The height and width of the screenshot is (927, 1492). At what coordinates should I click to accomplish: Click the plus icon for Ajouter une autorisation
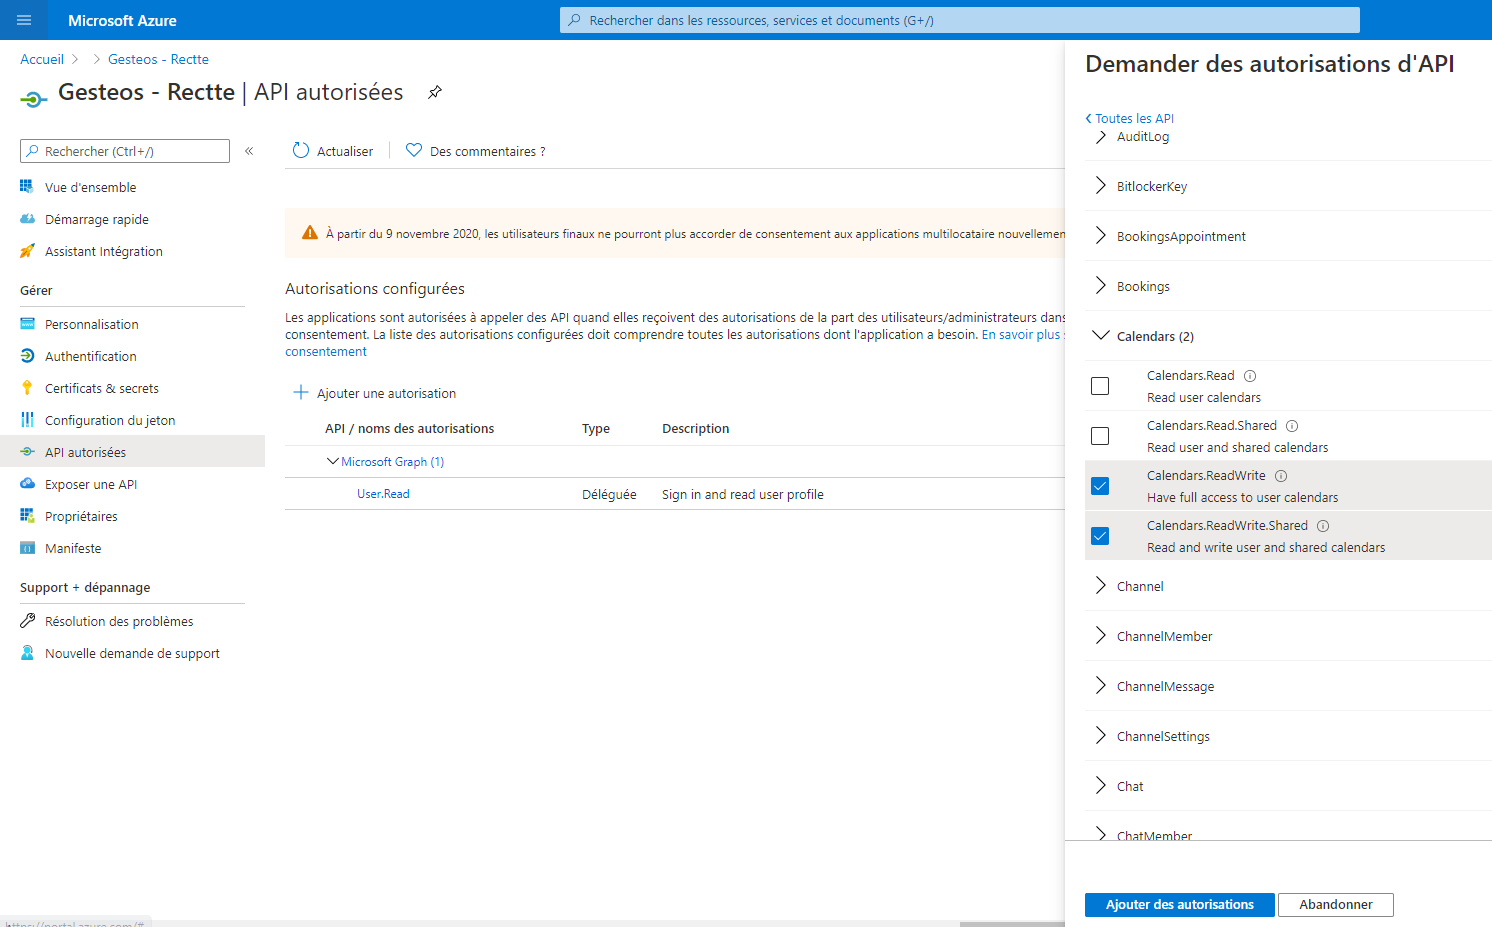(x=300, y=393)
